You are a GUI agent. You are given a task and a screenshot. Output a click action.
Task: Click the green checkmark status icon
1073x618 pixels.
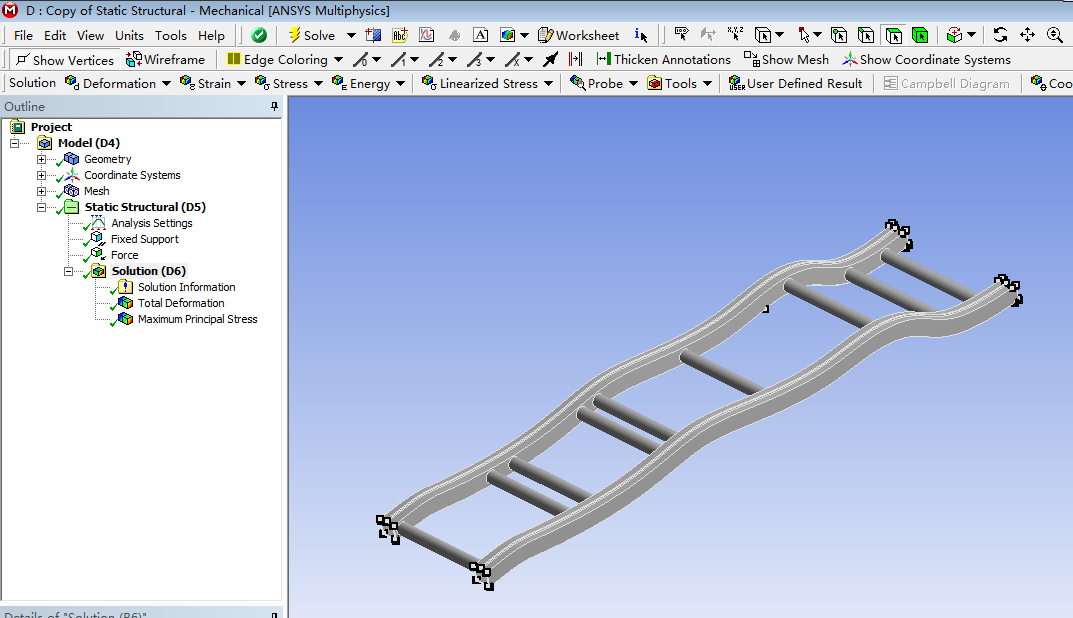click(259, 35)
